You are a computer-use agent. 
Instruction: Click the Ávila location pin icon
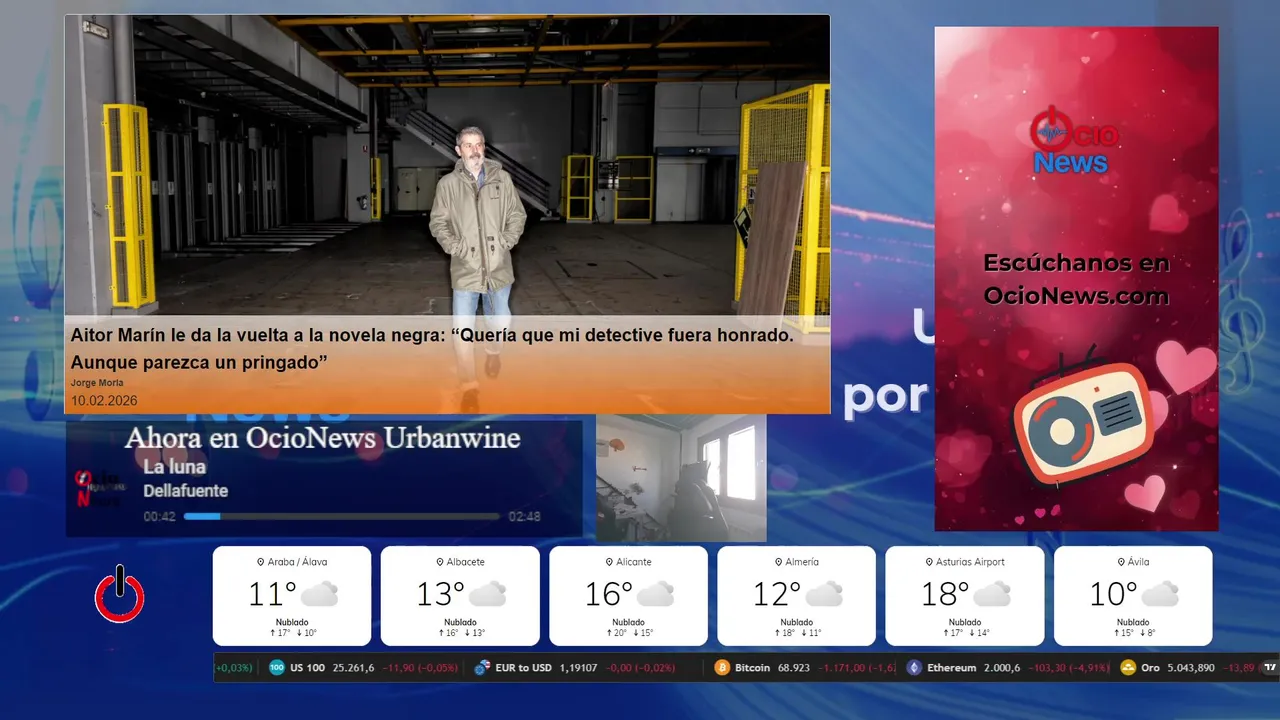1120,562
